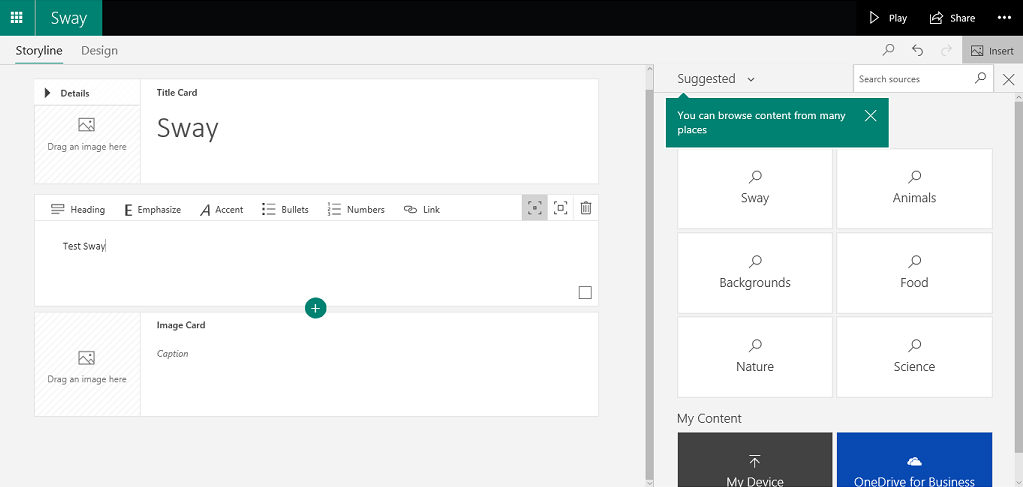Add new card with green plus button
Viewport: 1023px width, 487px height.
pyautogui.click(x=316, y=308)
